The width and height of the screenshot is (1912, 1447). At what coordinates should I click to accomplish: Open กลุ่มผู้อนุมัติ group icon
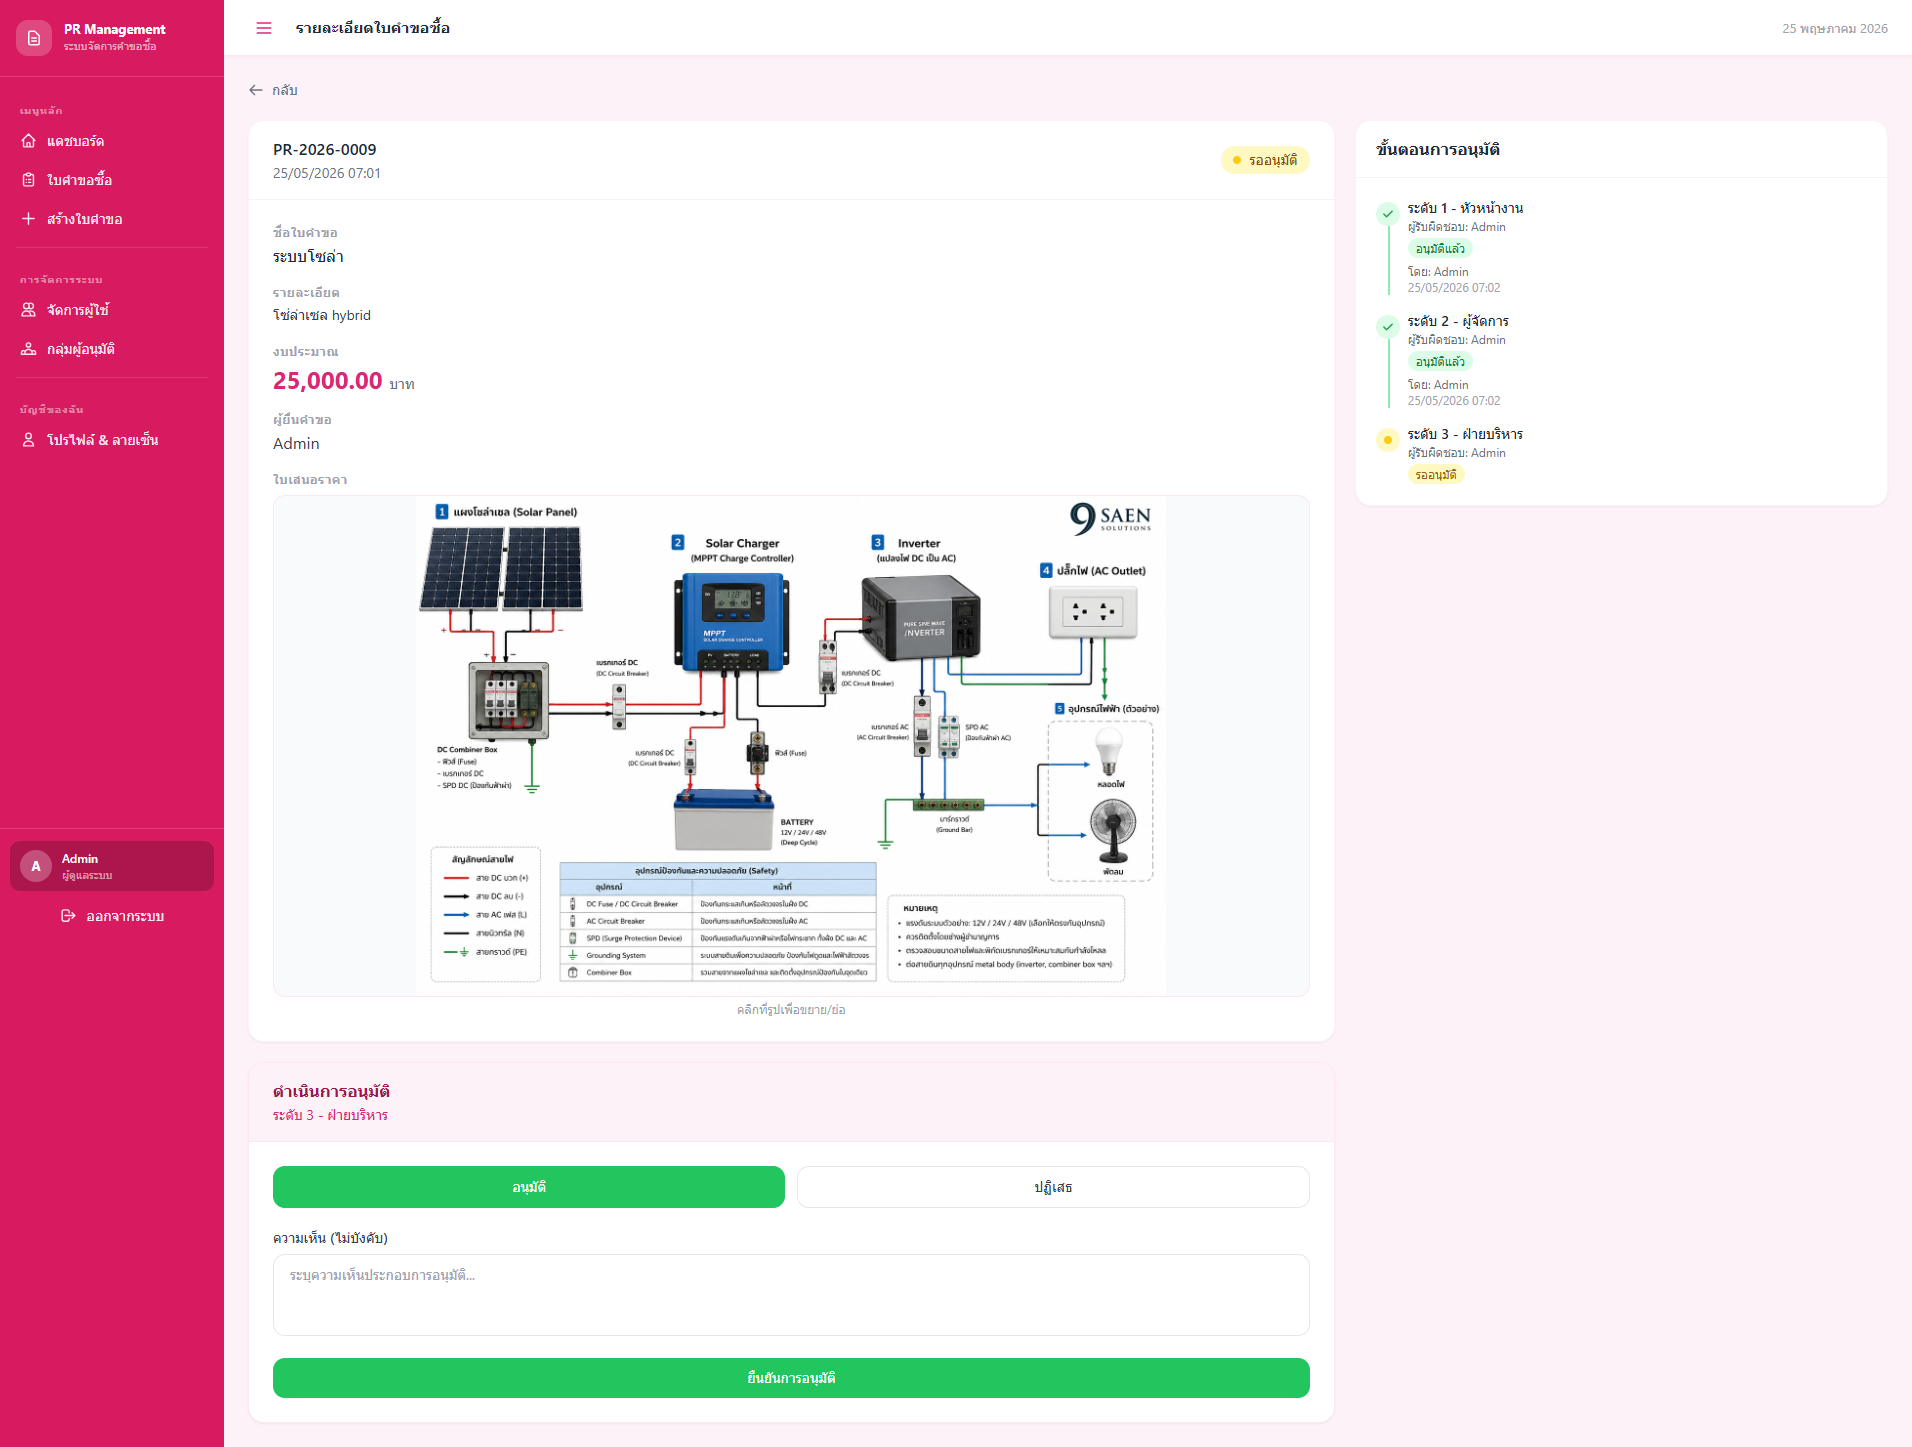coord(29,349)
